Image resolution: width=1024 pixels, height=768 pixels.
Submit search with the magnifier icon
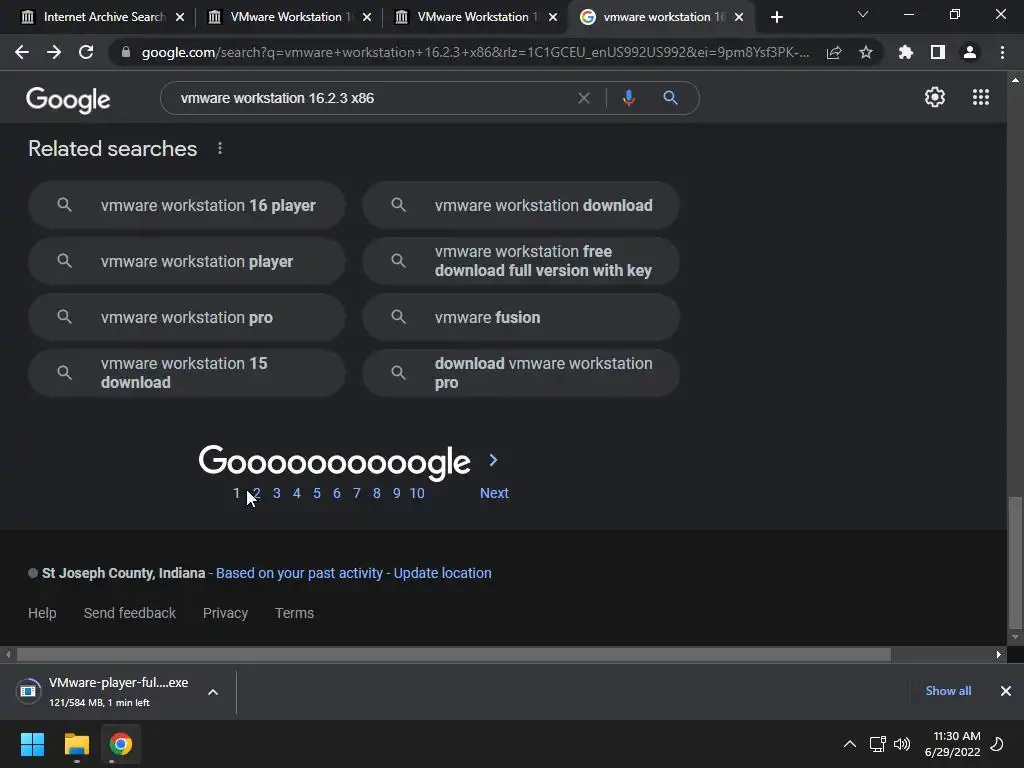[x=670, y=98]
